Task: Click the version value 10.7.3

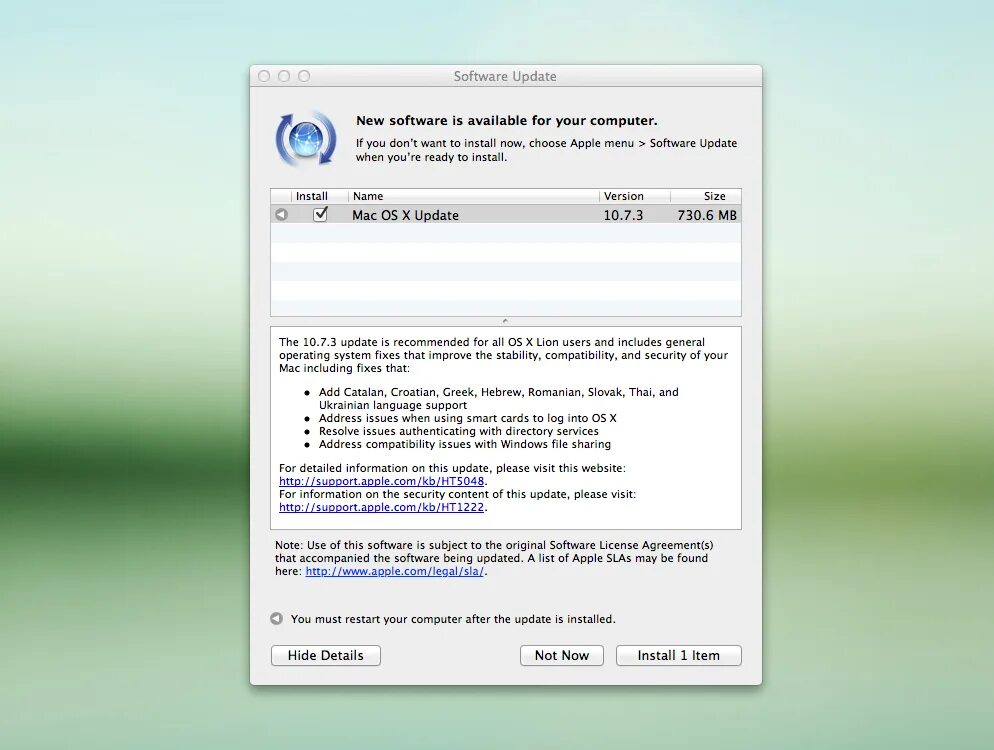Action: point(623,215)
